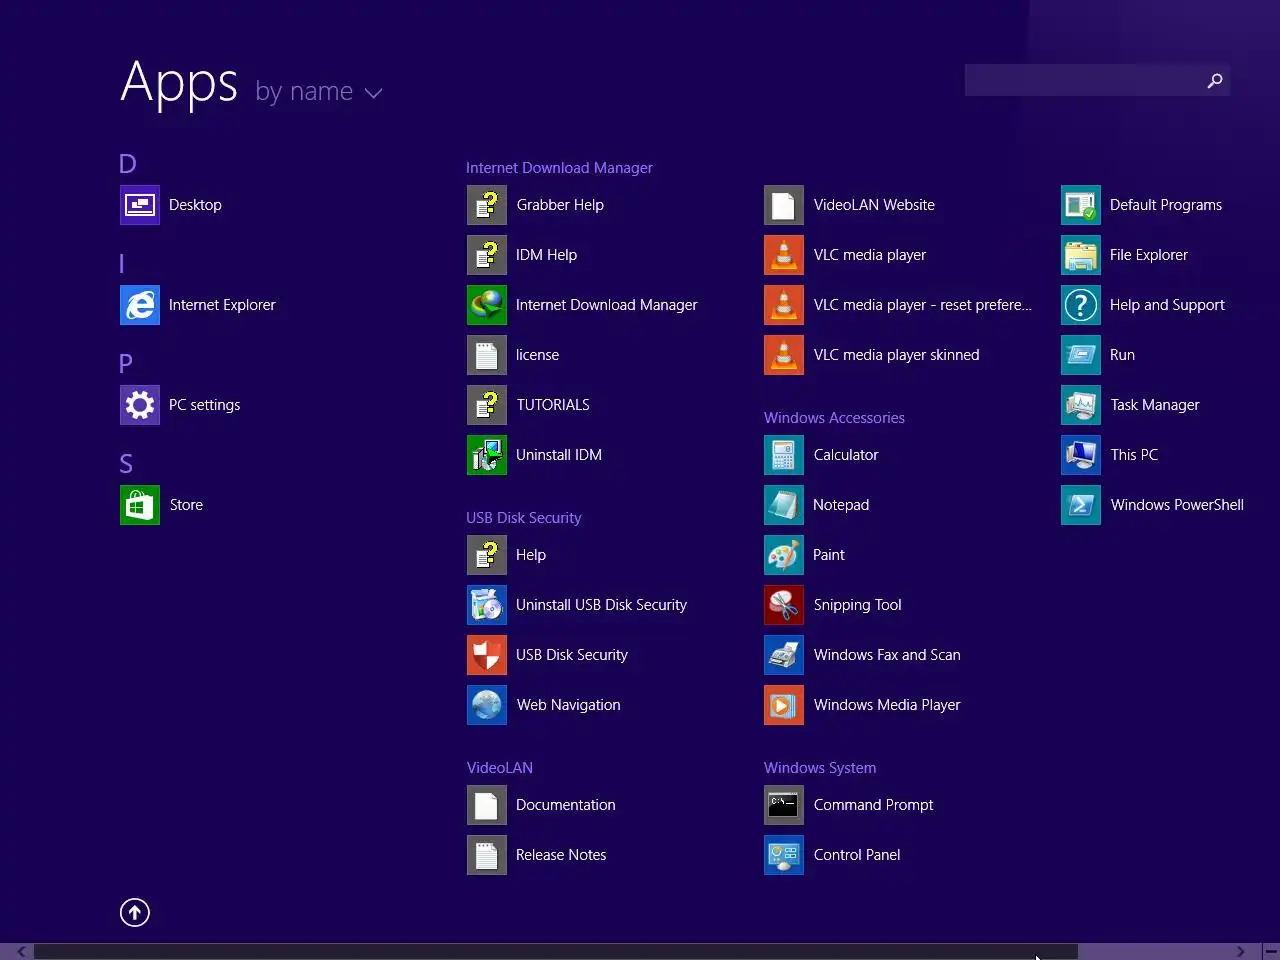Open the IDM Help icon
The image size is (1280, 960).
pyautogui.click(x=487, y=255)
